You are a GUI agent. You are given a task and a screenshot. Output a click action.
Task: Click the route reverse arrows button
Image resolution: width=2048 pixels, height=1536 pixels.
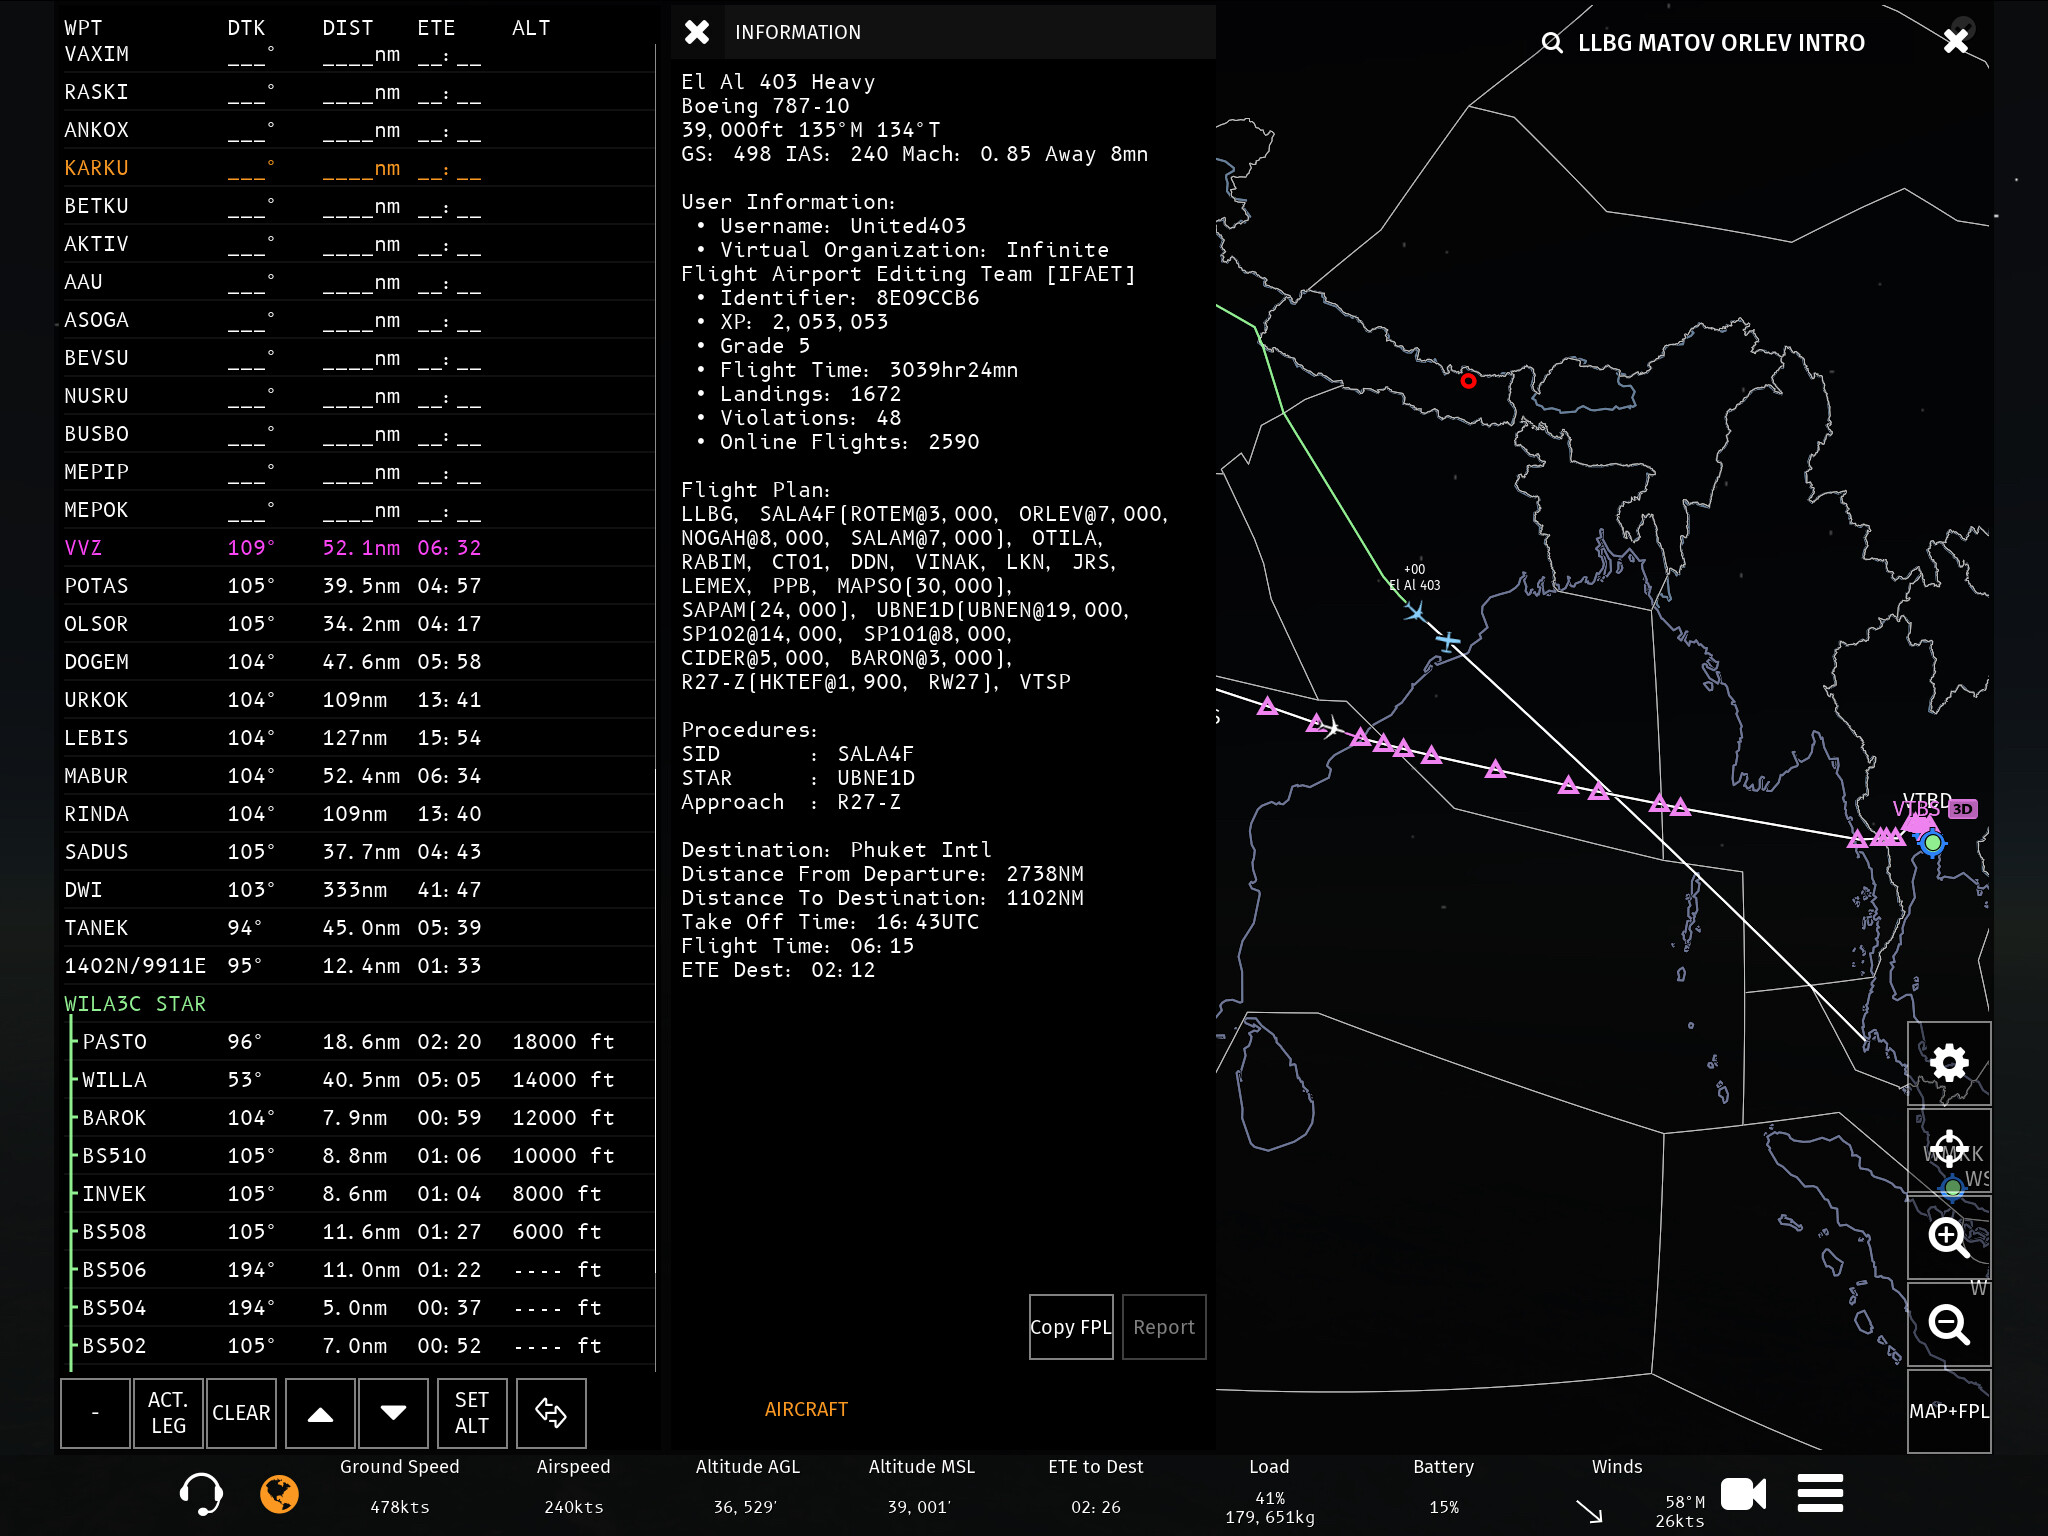550,1412
